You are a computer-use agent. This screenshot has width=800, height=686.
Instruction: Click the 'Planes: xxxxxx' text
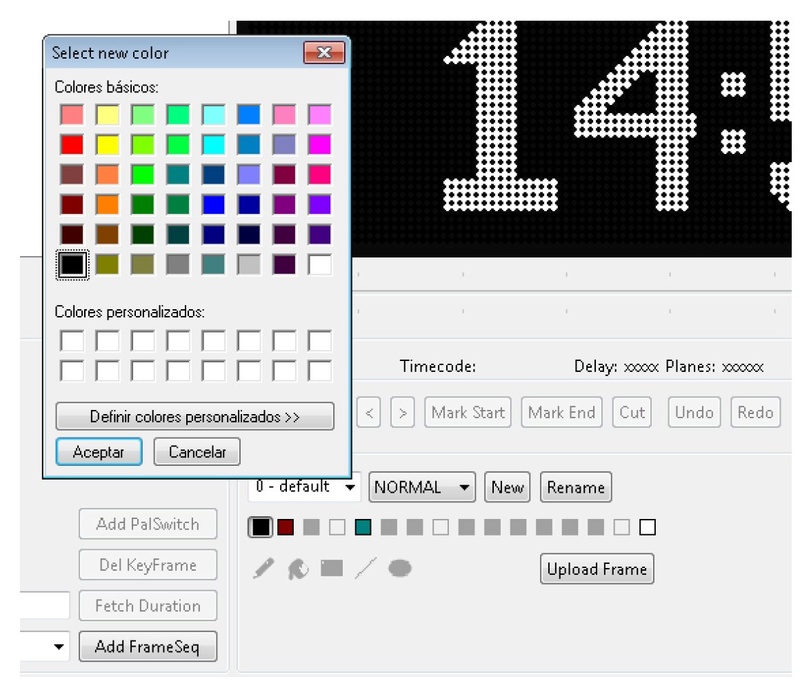[715, 366]
